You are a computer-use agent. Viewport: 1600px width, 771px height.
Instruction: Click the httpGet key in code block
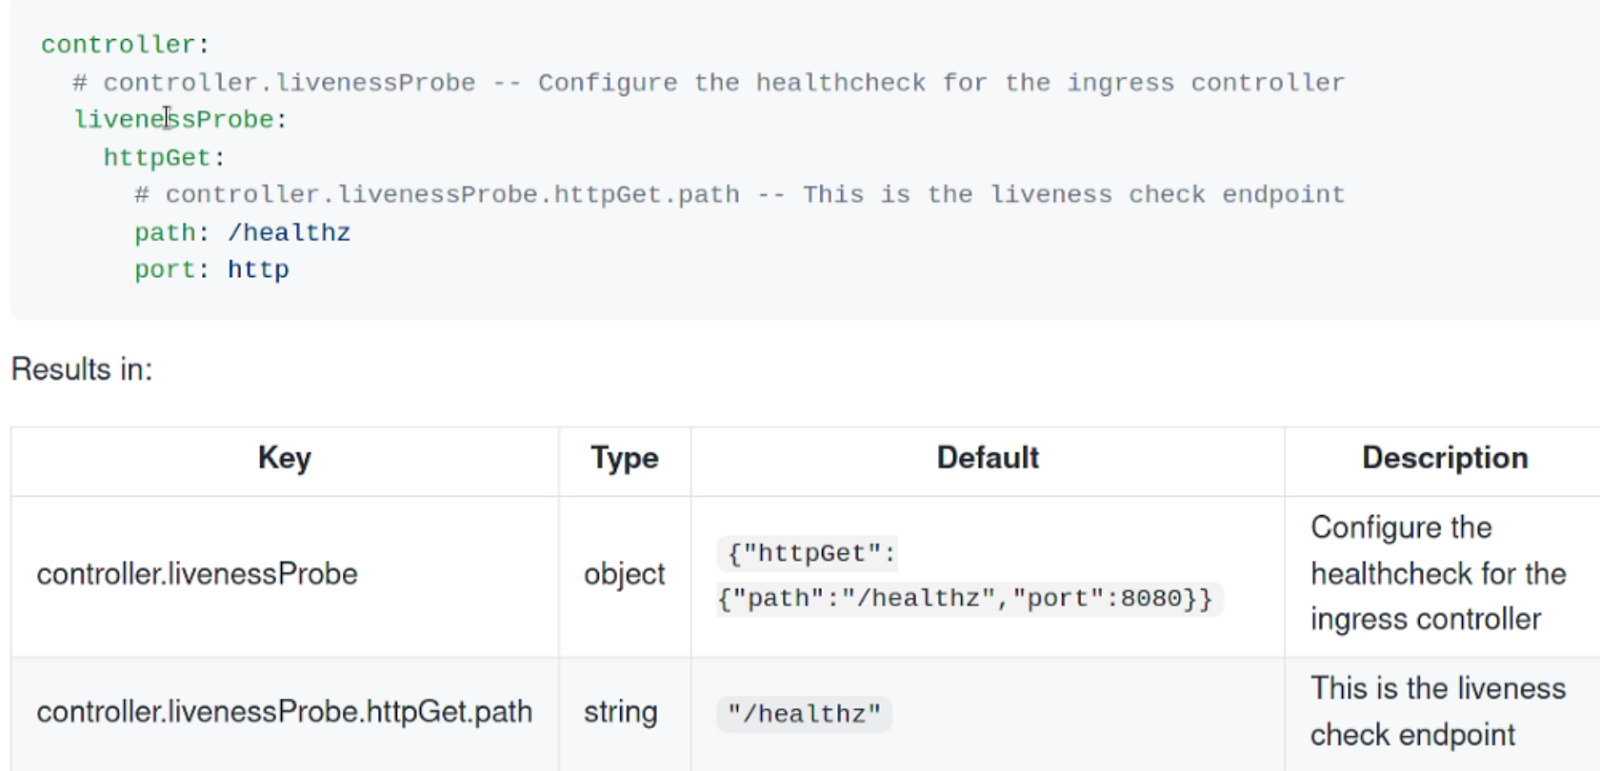pyautogui.click(x=164, y=158)
